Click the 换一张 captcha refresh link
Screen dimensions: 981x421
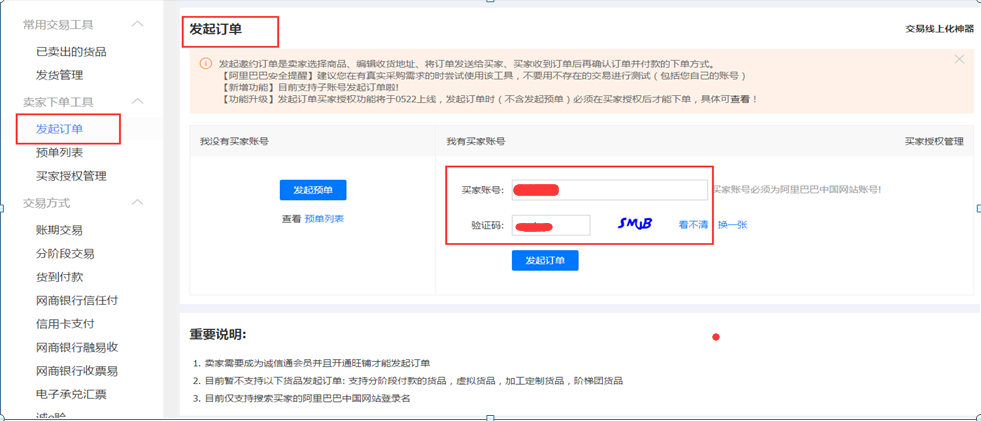732,225
